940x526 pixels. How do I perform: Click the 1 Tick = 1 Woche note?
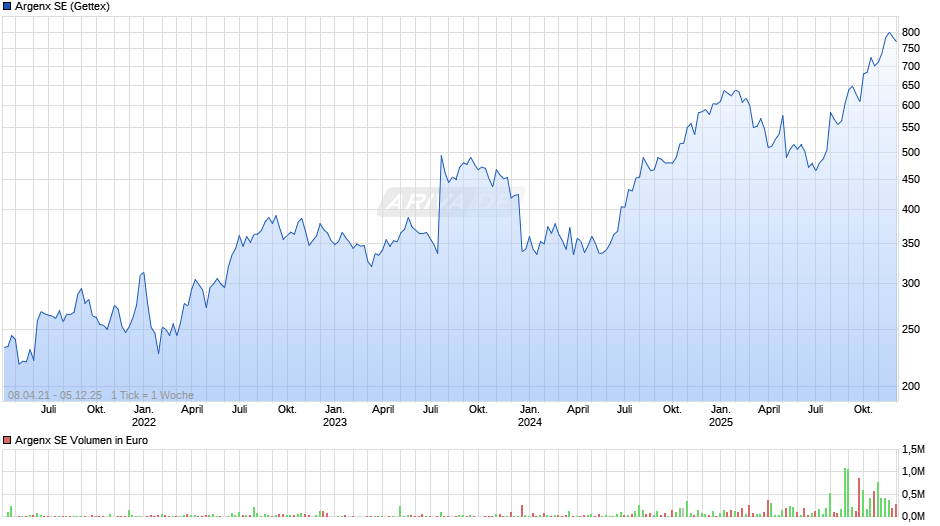(x=152, y=395)
